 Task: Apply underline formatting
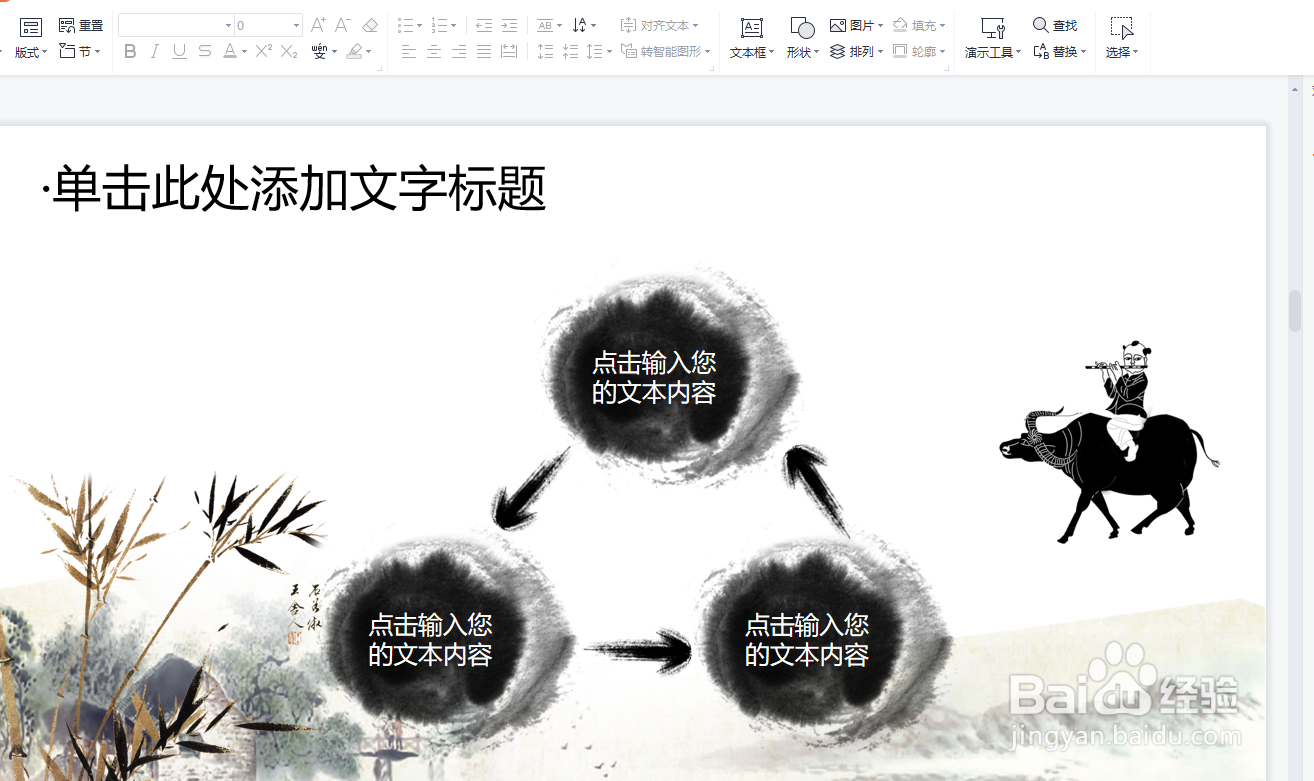point(179,52)
